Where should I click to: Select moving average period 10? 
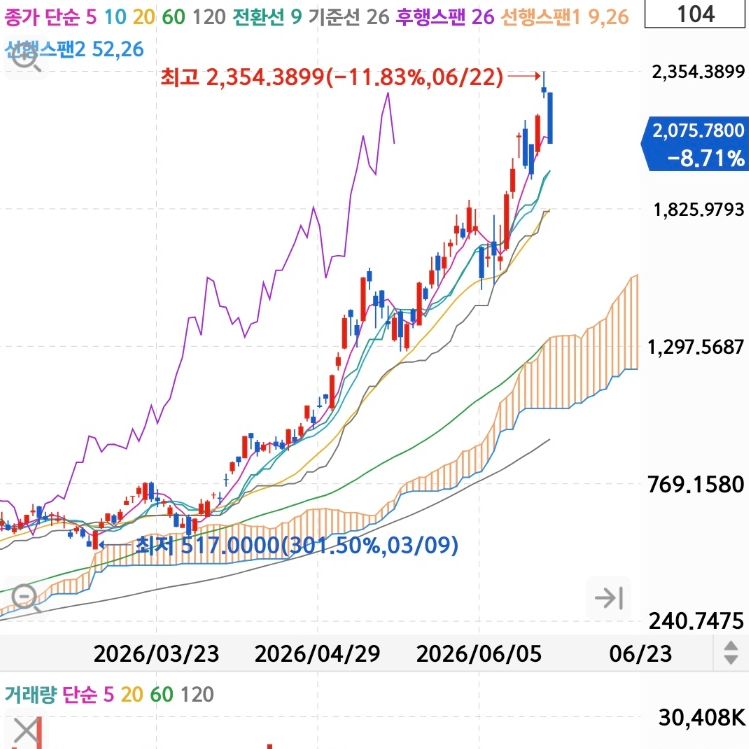[115, 17]
